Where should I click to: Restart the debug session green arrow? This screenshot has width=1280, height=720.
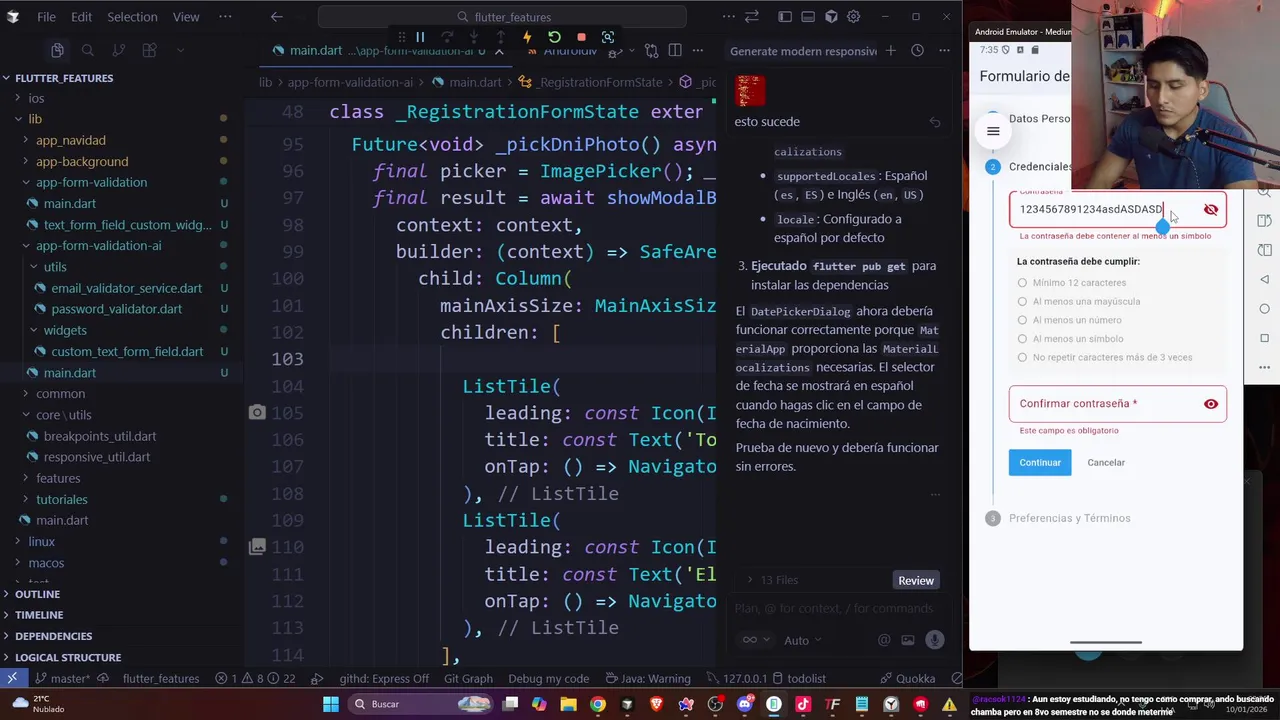554,37
